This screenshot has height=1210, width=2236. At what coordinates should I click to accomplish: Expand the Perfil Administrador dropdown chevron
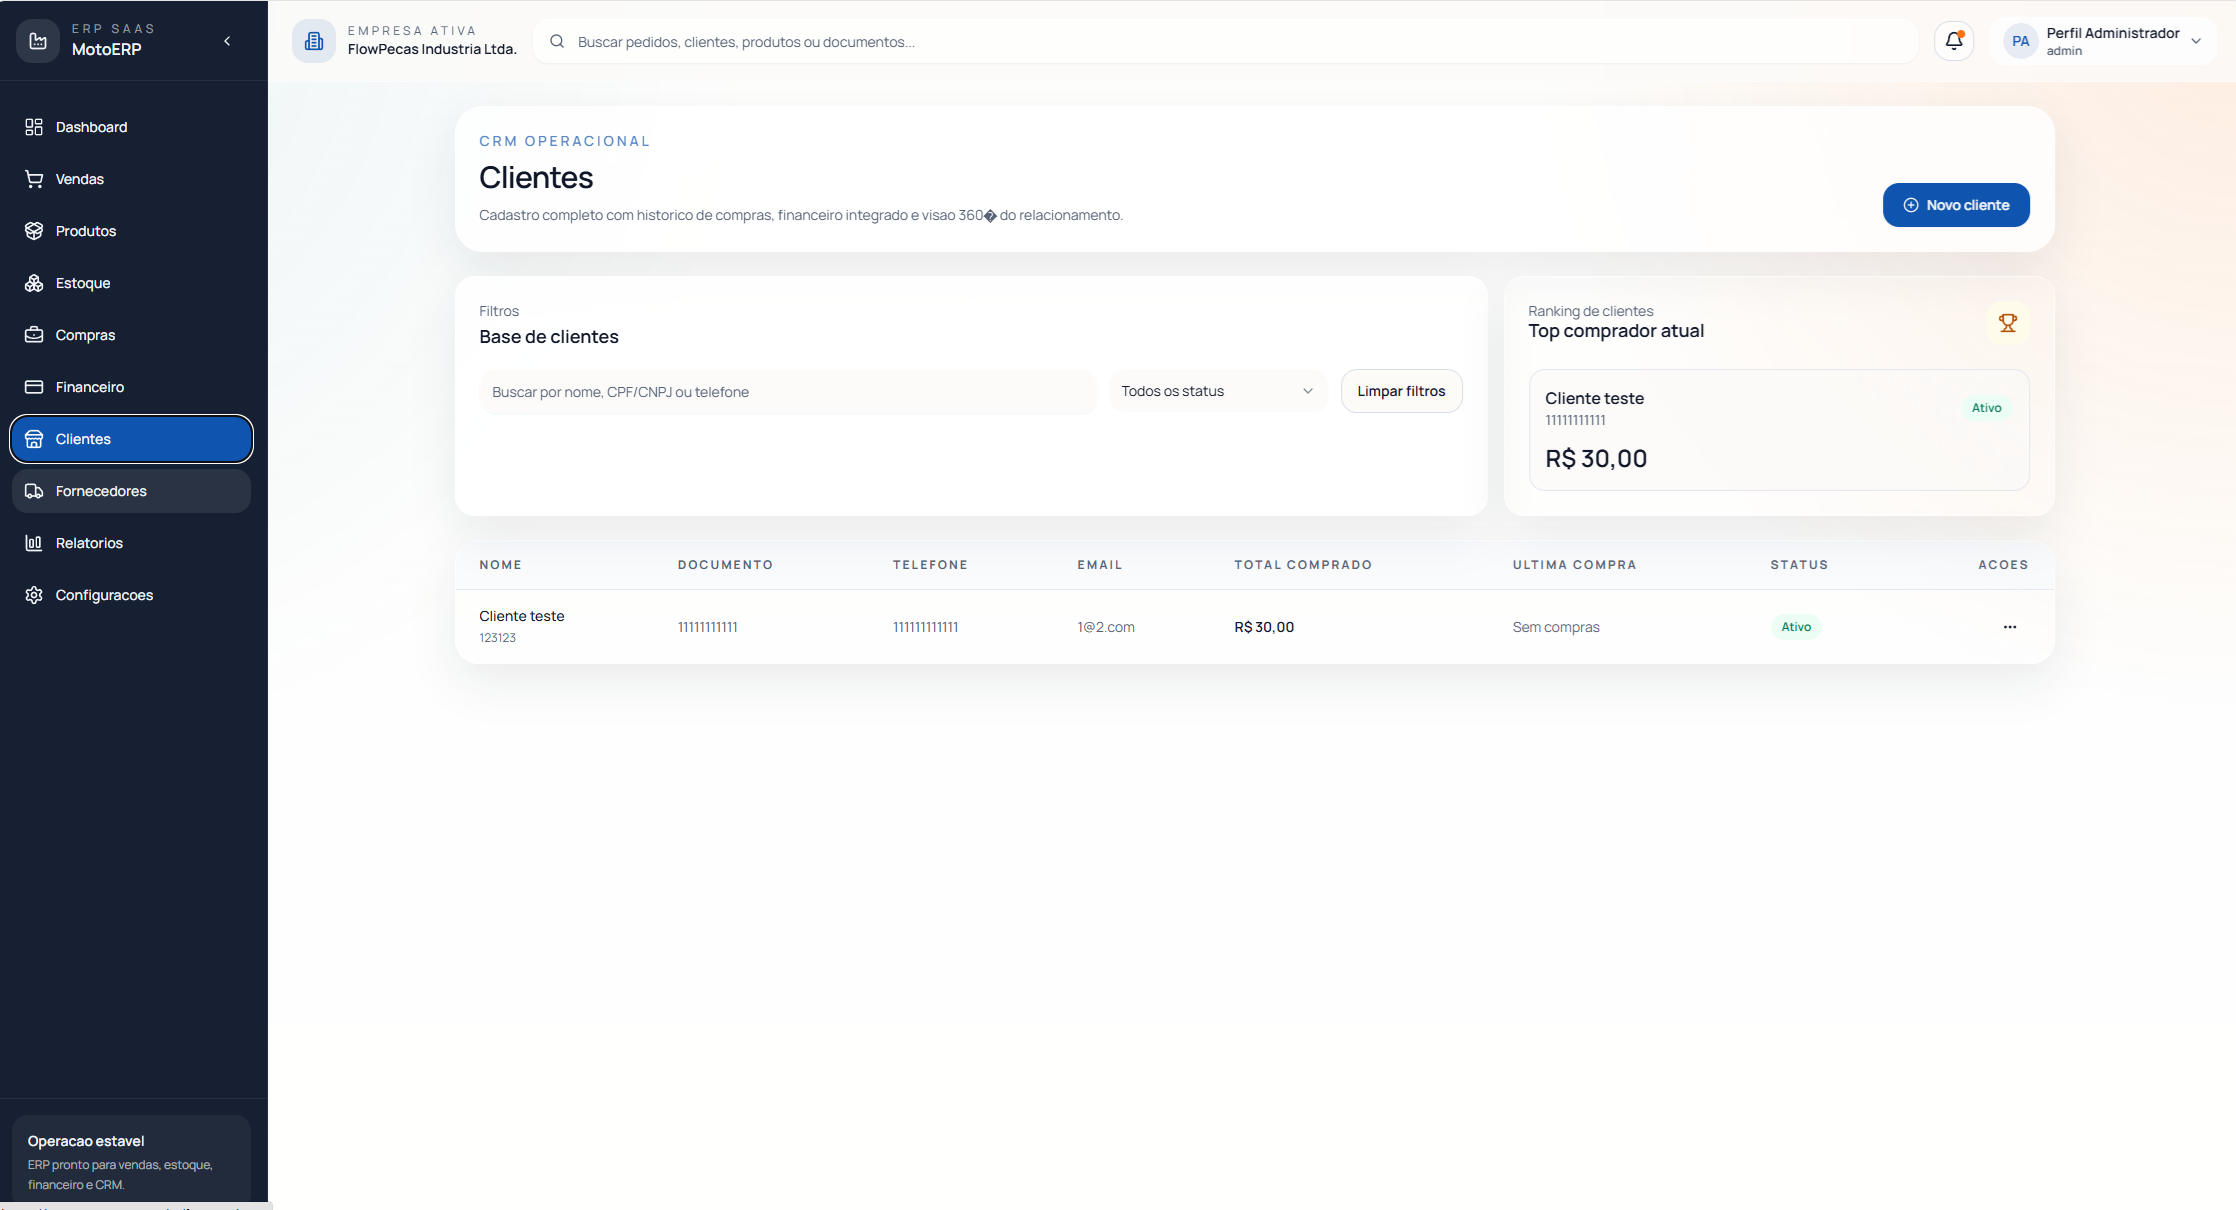[2196, 41]
